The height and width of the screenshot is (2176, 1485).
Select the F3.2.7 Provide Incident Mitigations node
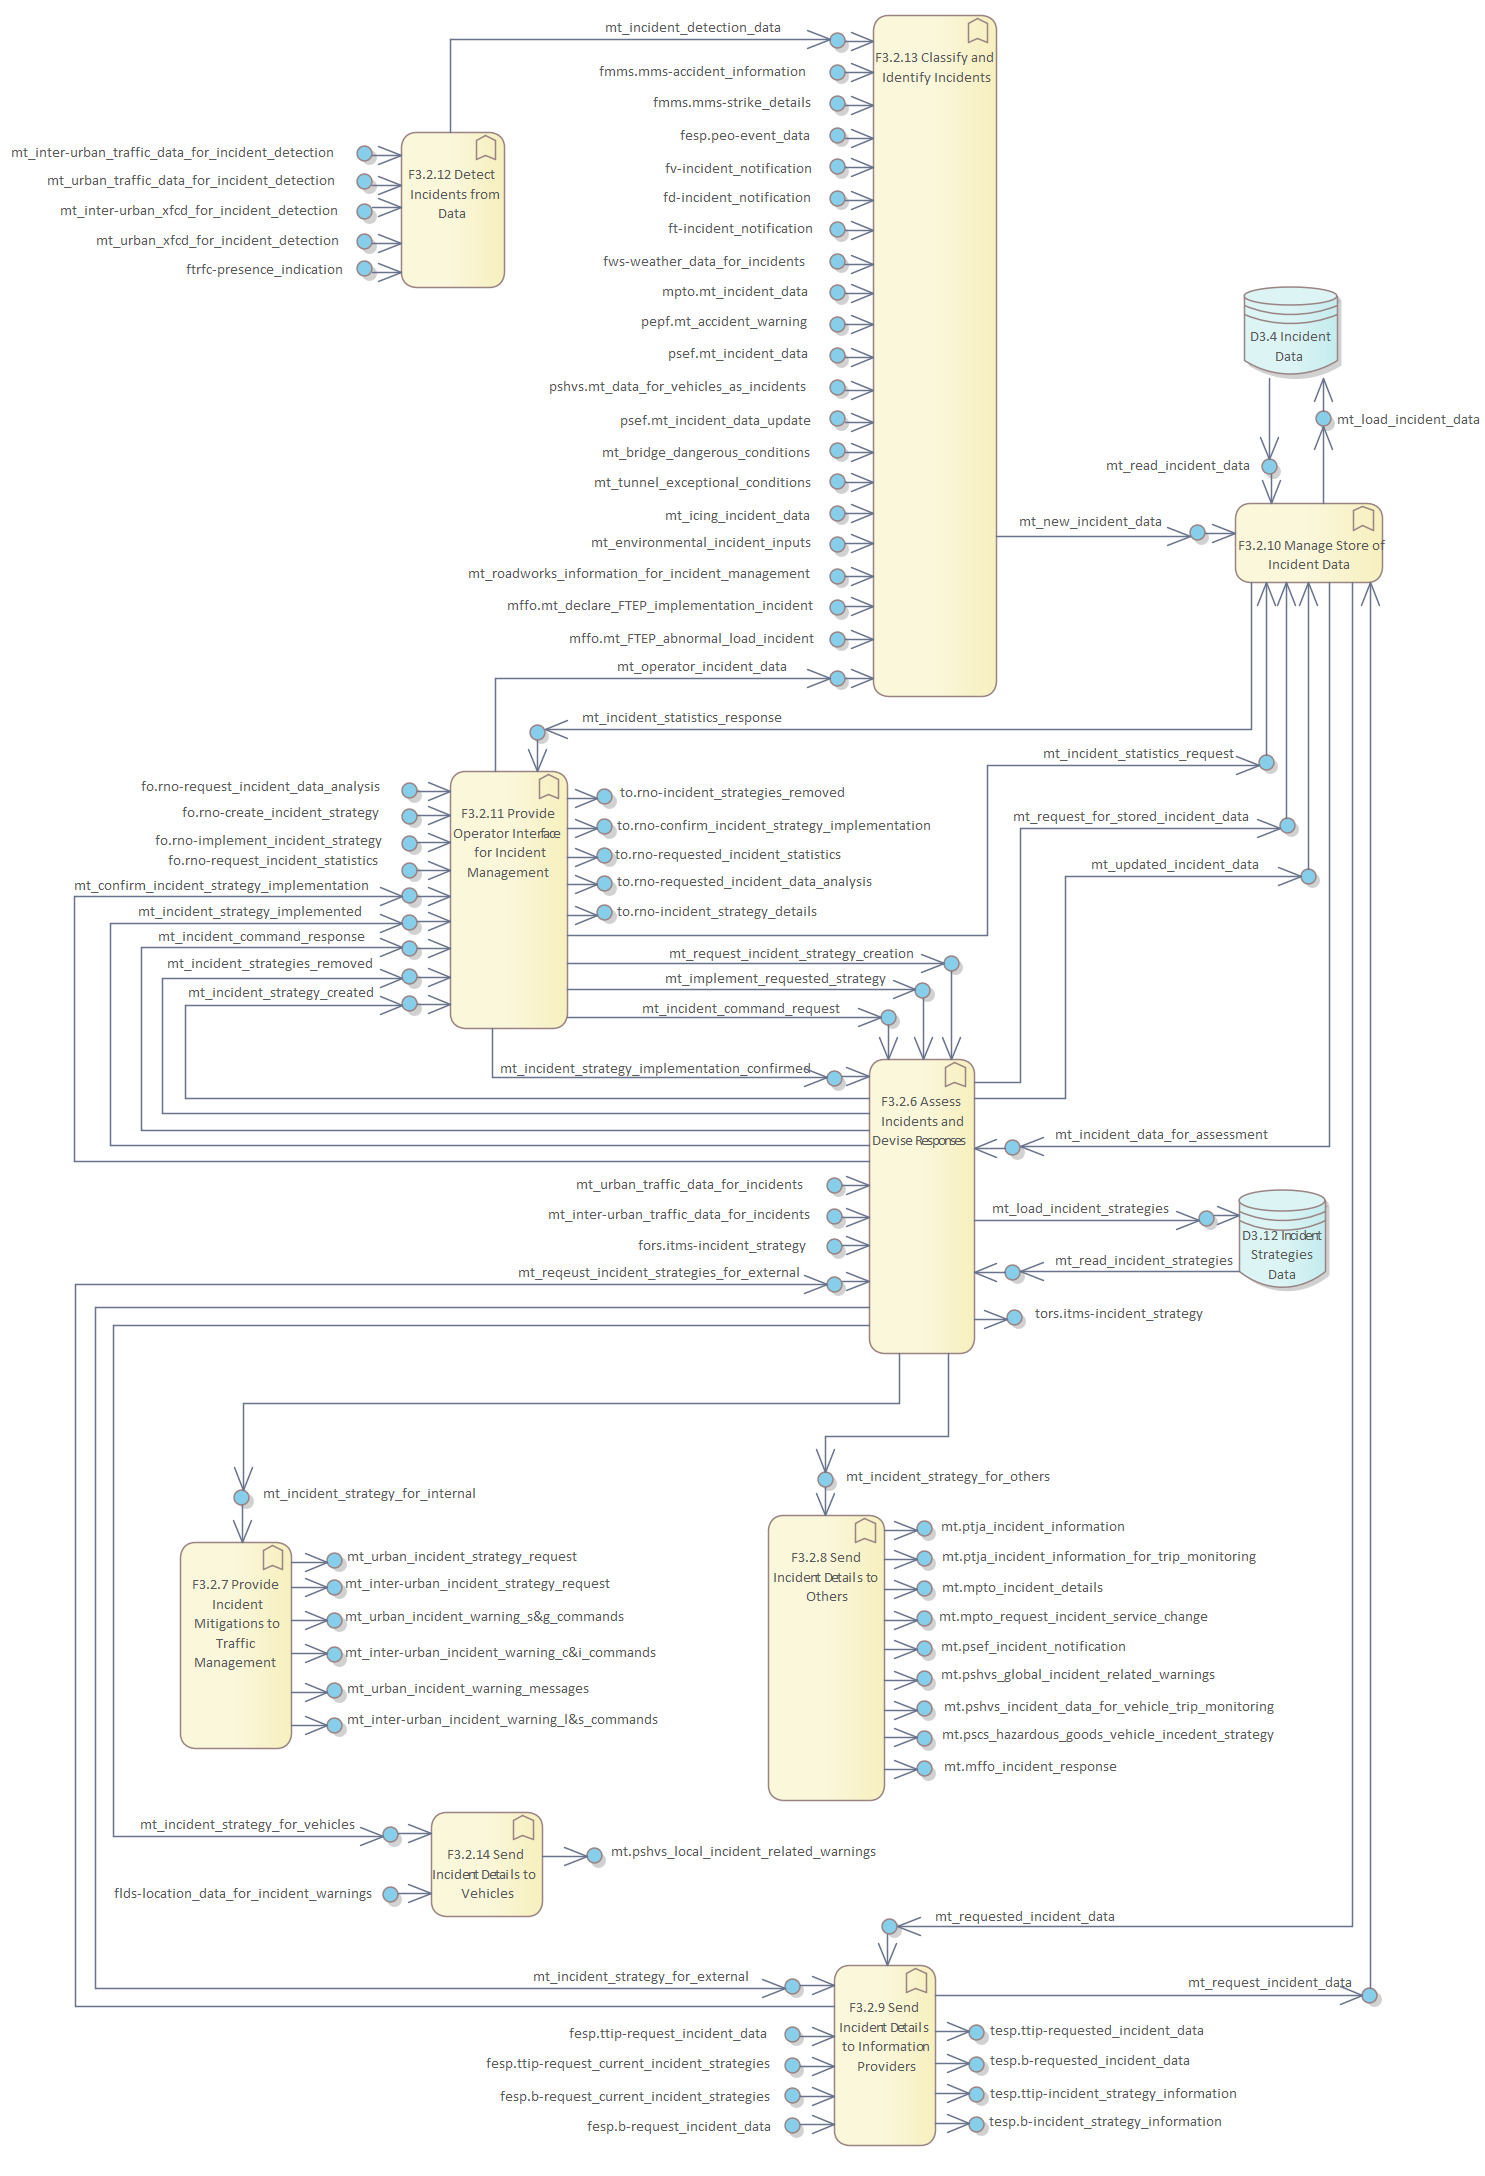[x=235, y=1645]
